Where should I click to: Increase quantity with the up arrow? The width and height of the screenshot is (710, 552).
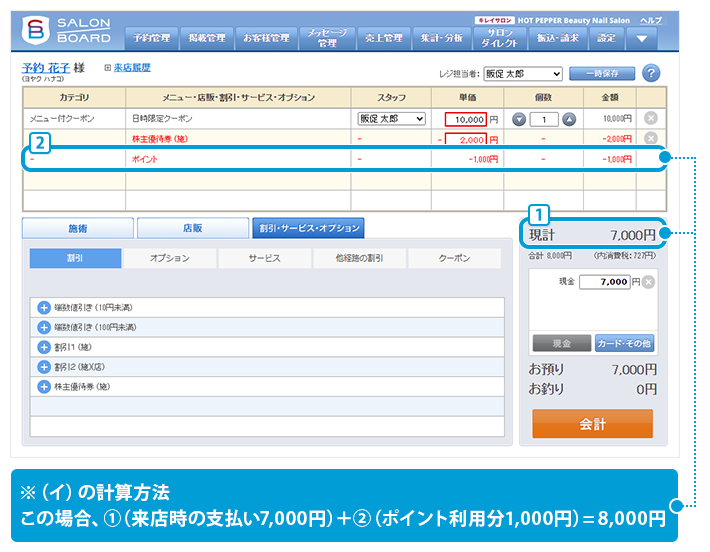(569, 119)
